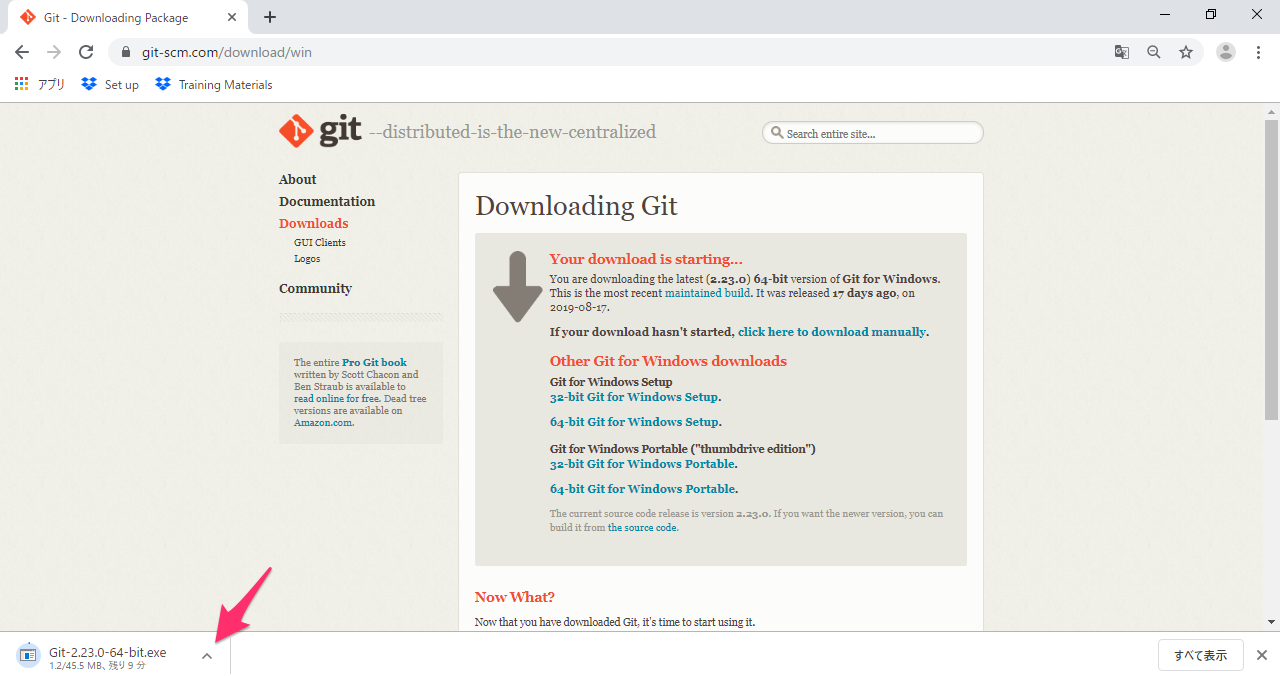The width and height of the screenshot is (1280, 676).
Task: Download 32-bit Git for Windows Setup
Action: [634, 397]
